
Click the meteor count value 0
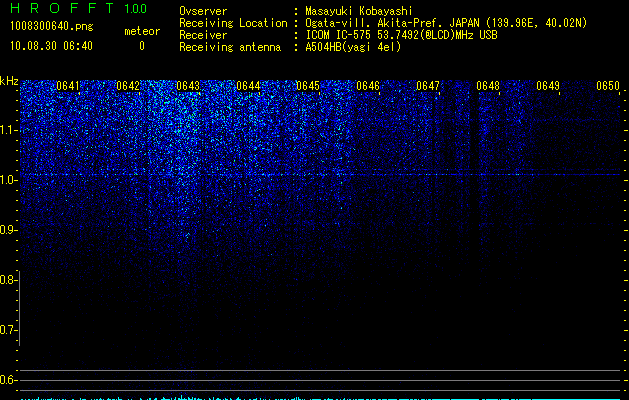tap(142, 46)
